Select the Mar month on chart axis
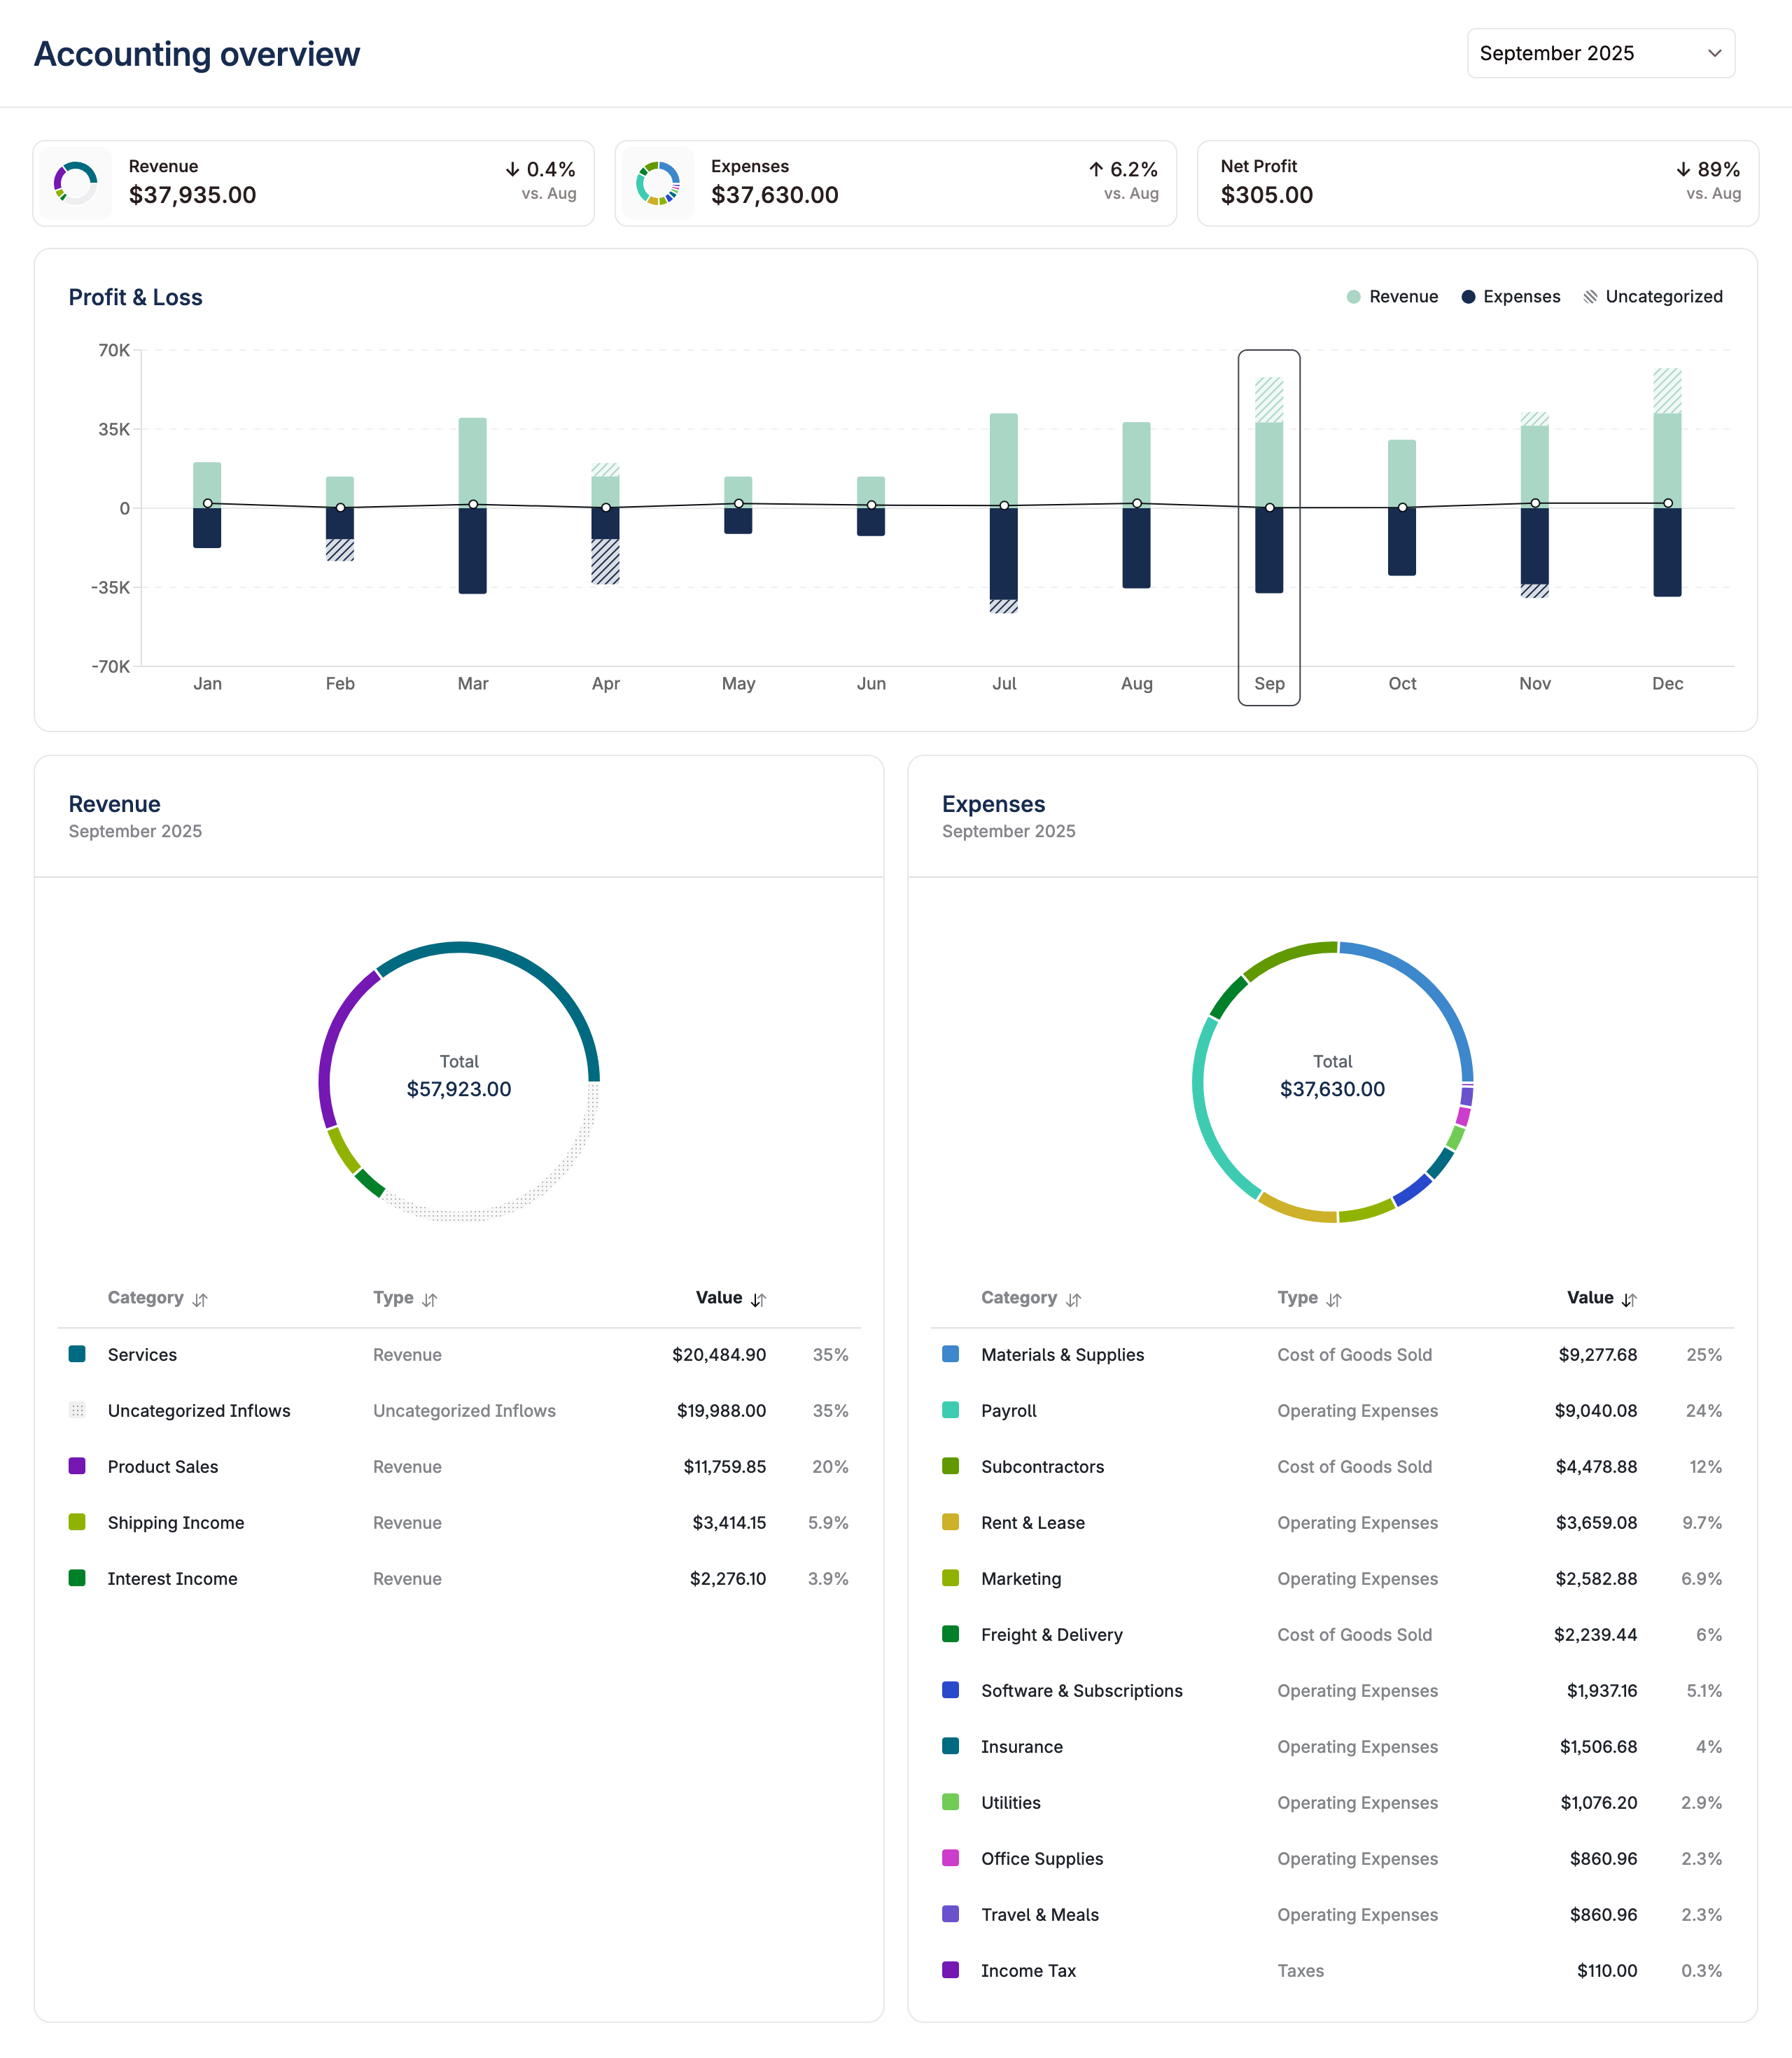1792x2058 pixels. [473, 684]
